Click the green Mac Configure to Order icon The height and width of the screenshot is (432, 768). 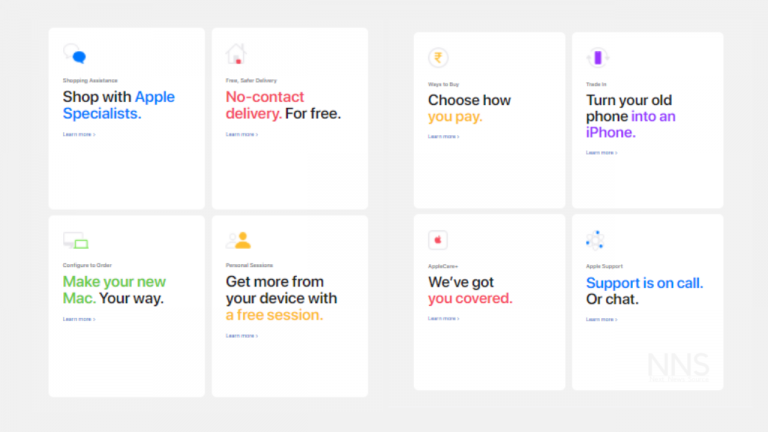pyautogui.click(x=75, y=240)
